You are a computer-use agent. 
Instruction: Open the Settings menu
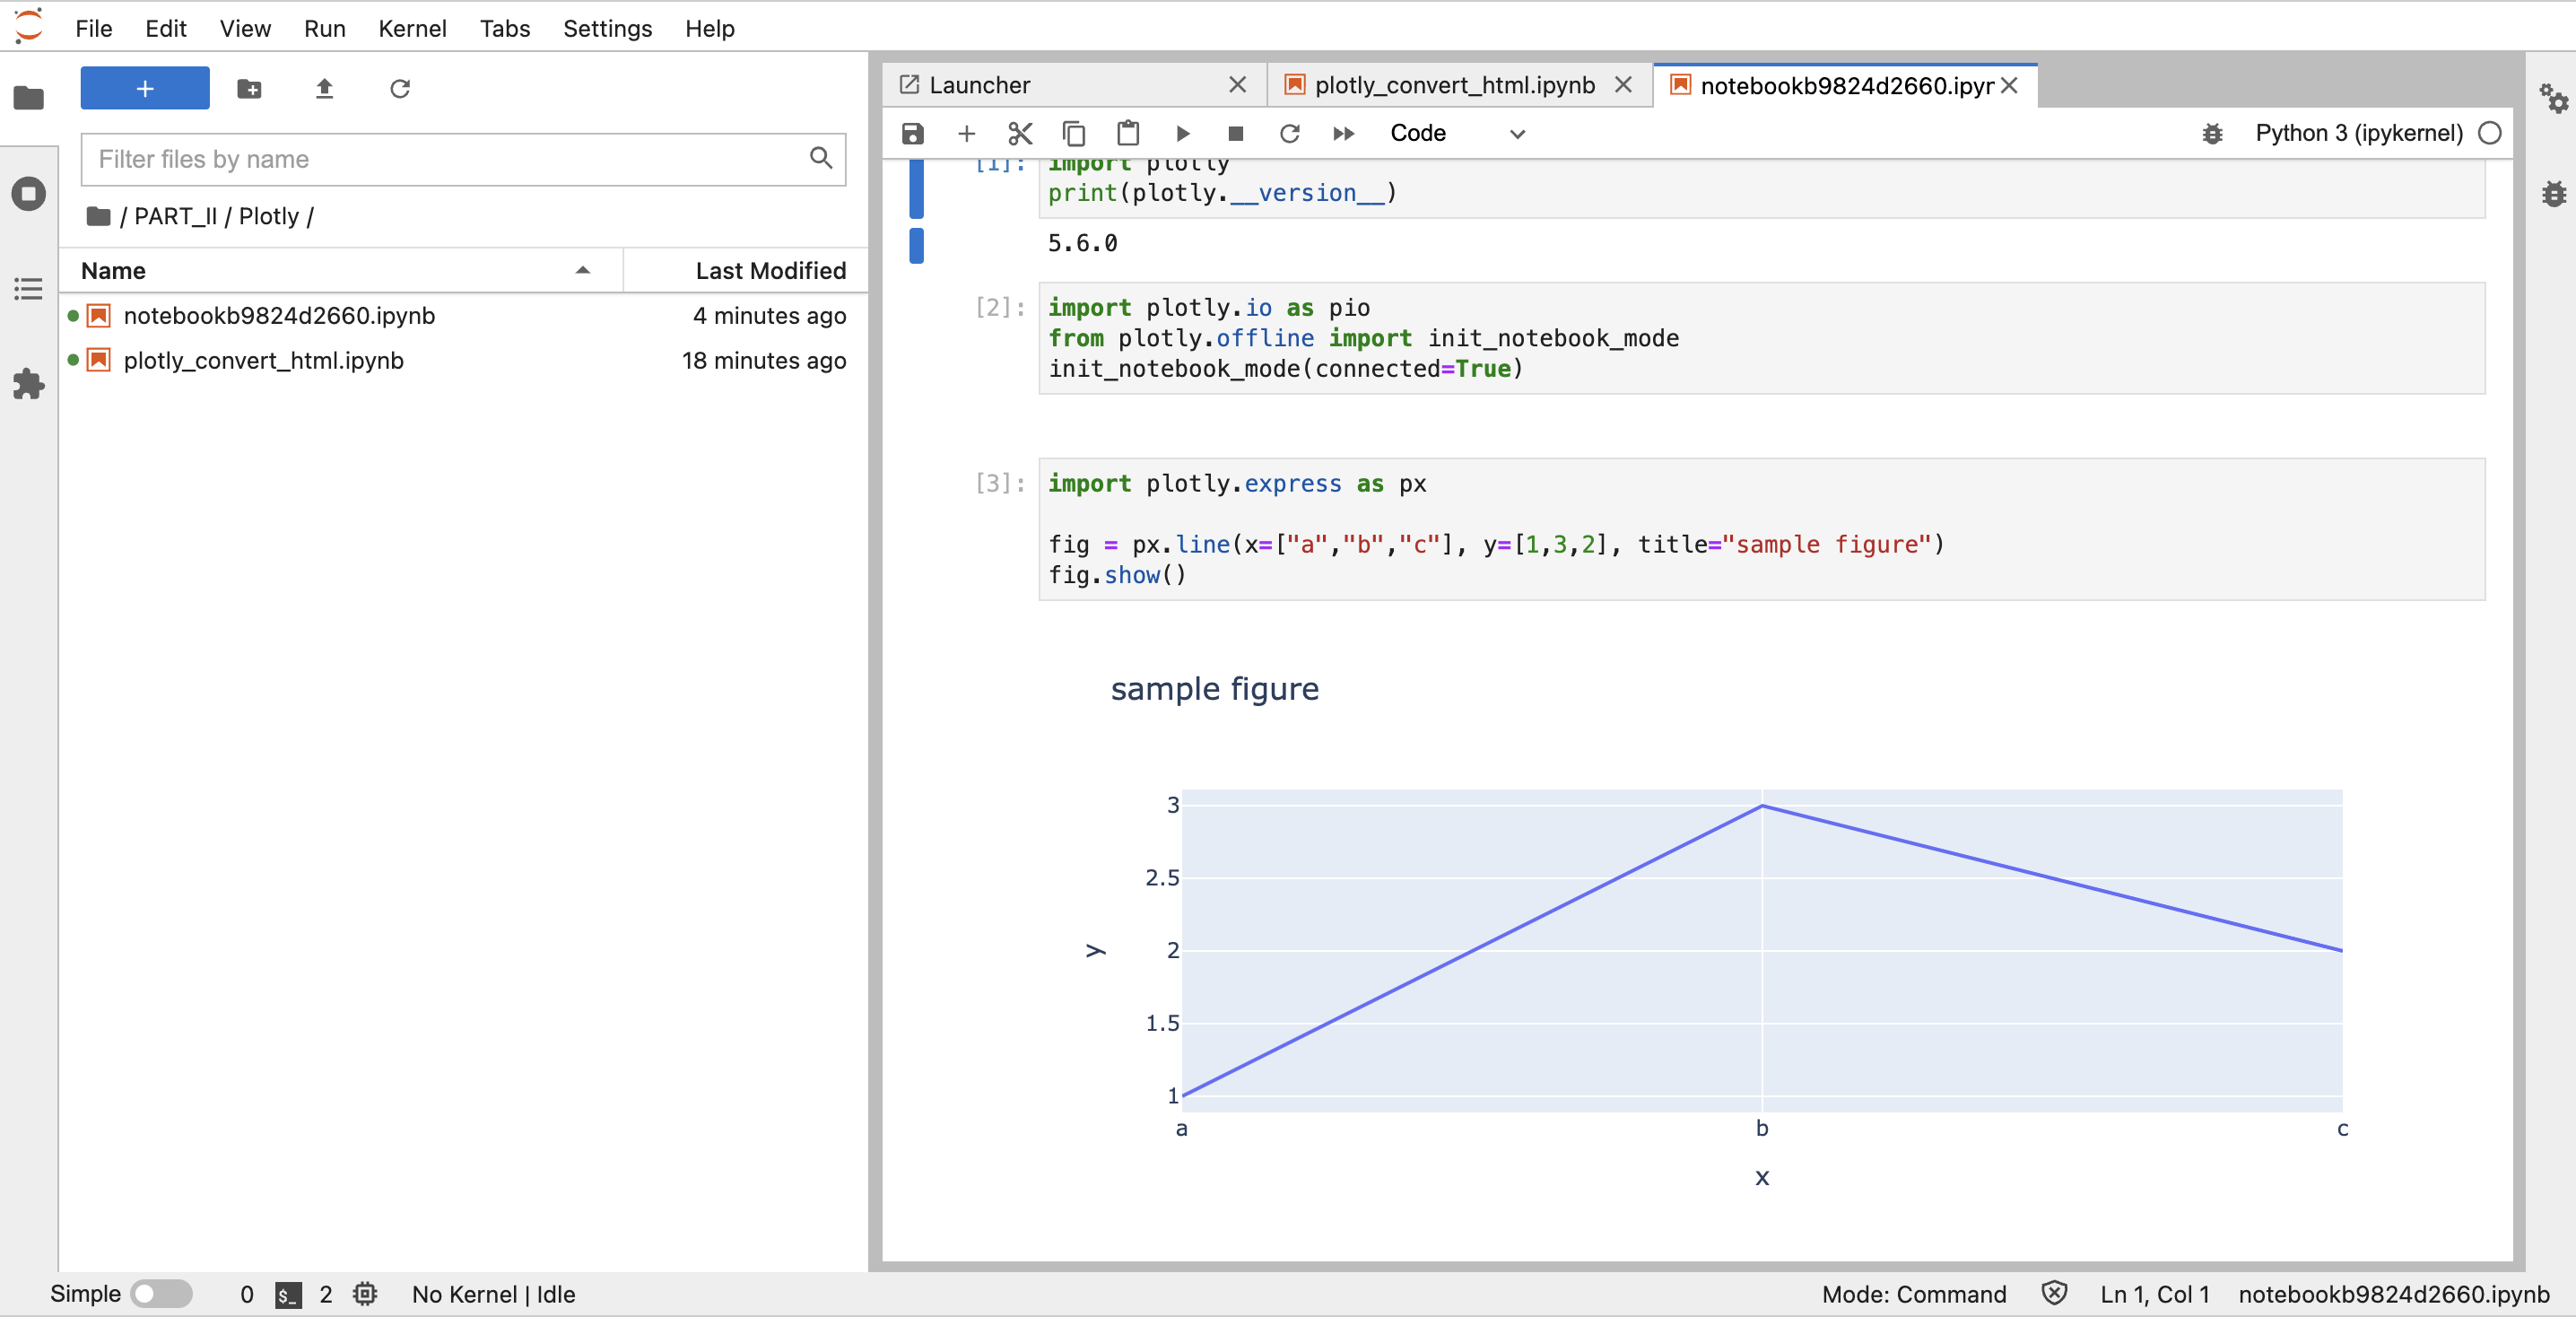tap(607, 28)
